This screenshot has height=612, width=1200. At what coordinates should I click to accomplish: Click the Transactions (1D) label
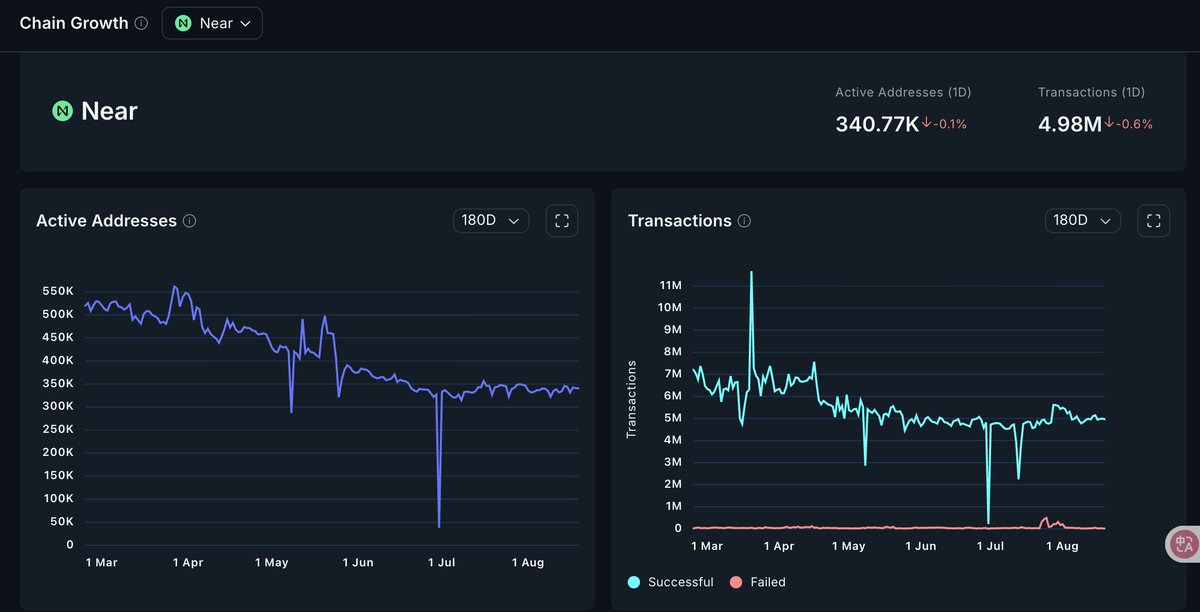coord(1091,92)
